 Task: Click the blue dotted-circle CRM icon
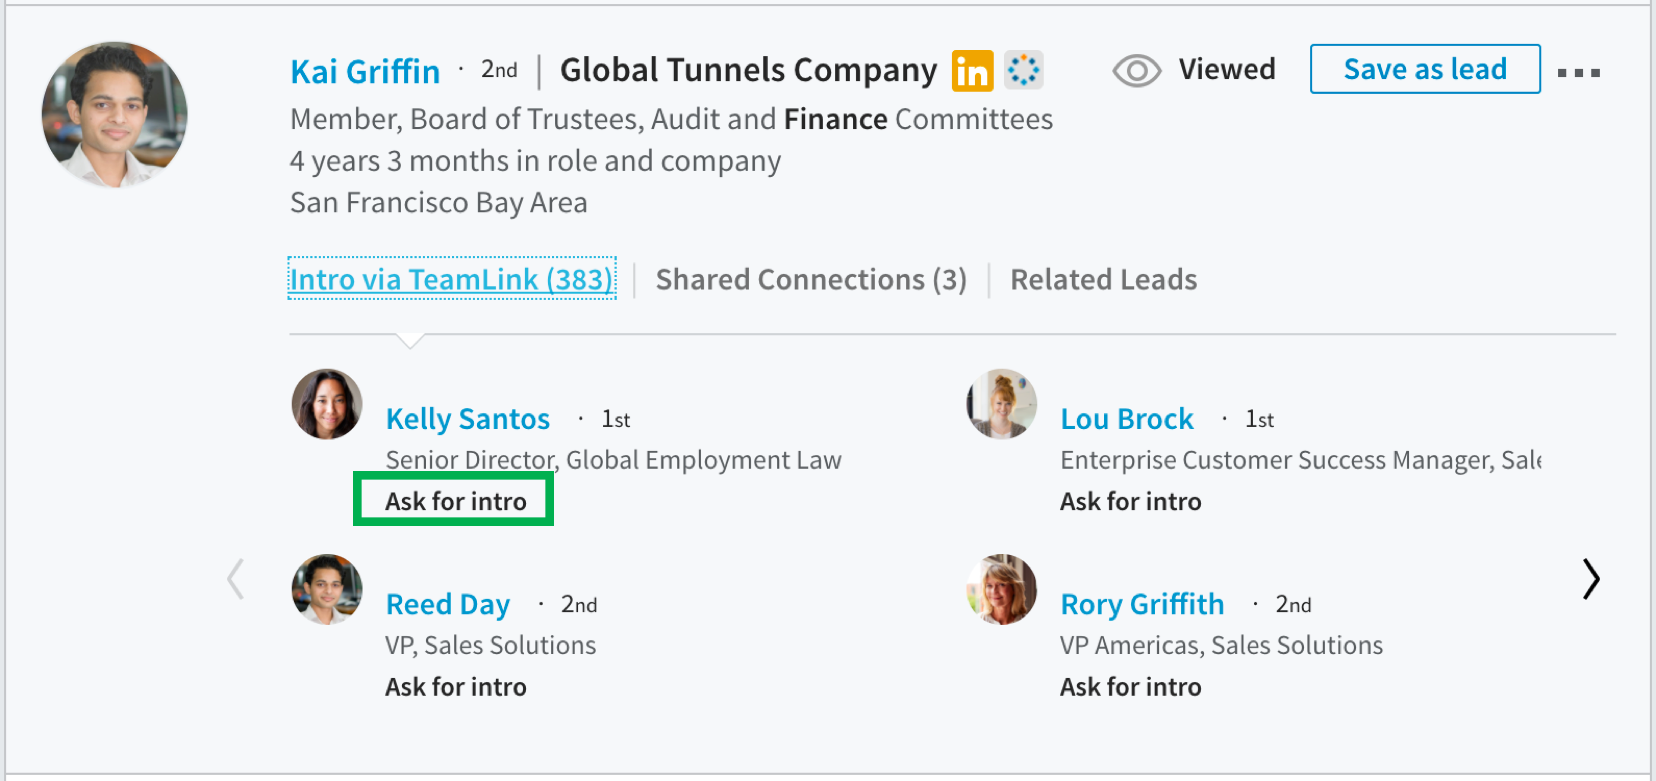(x=1023, y=70)
